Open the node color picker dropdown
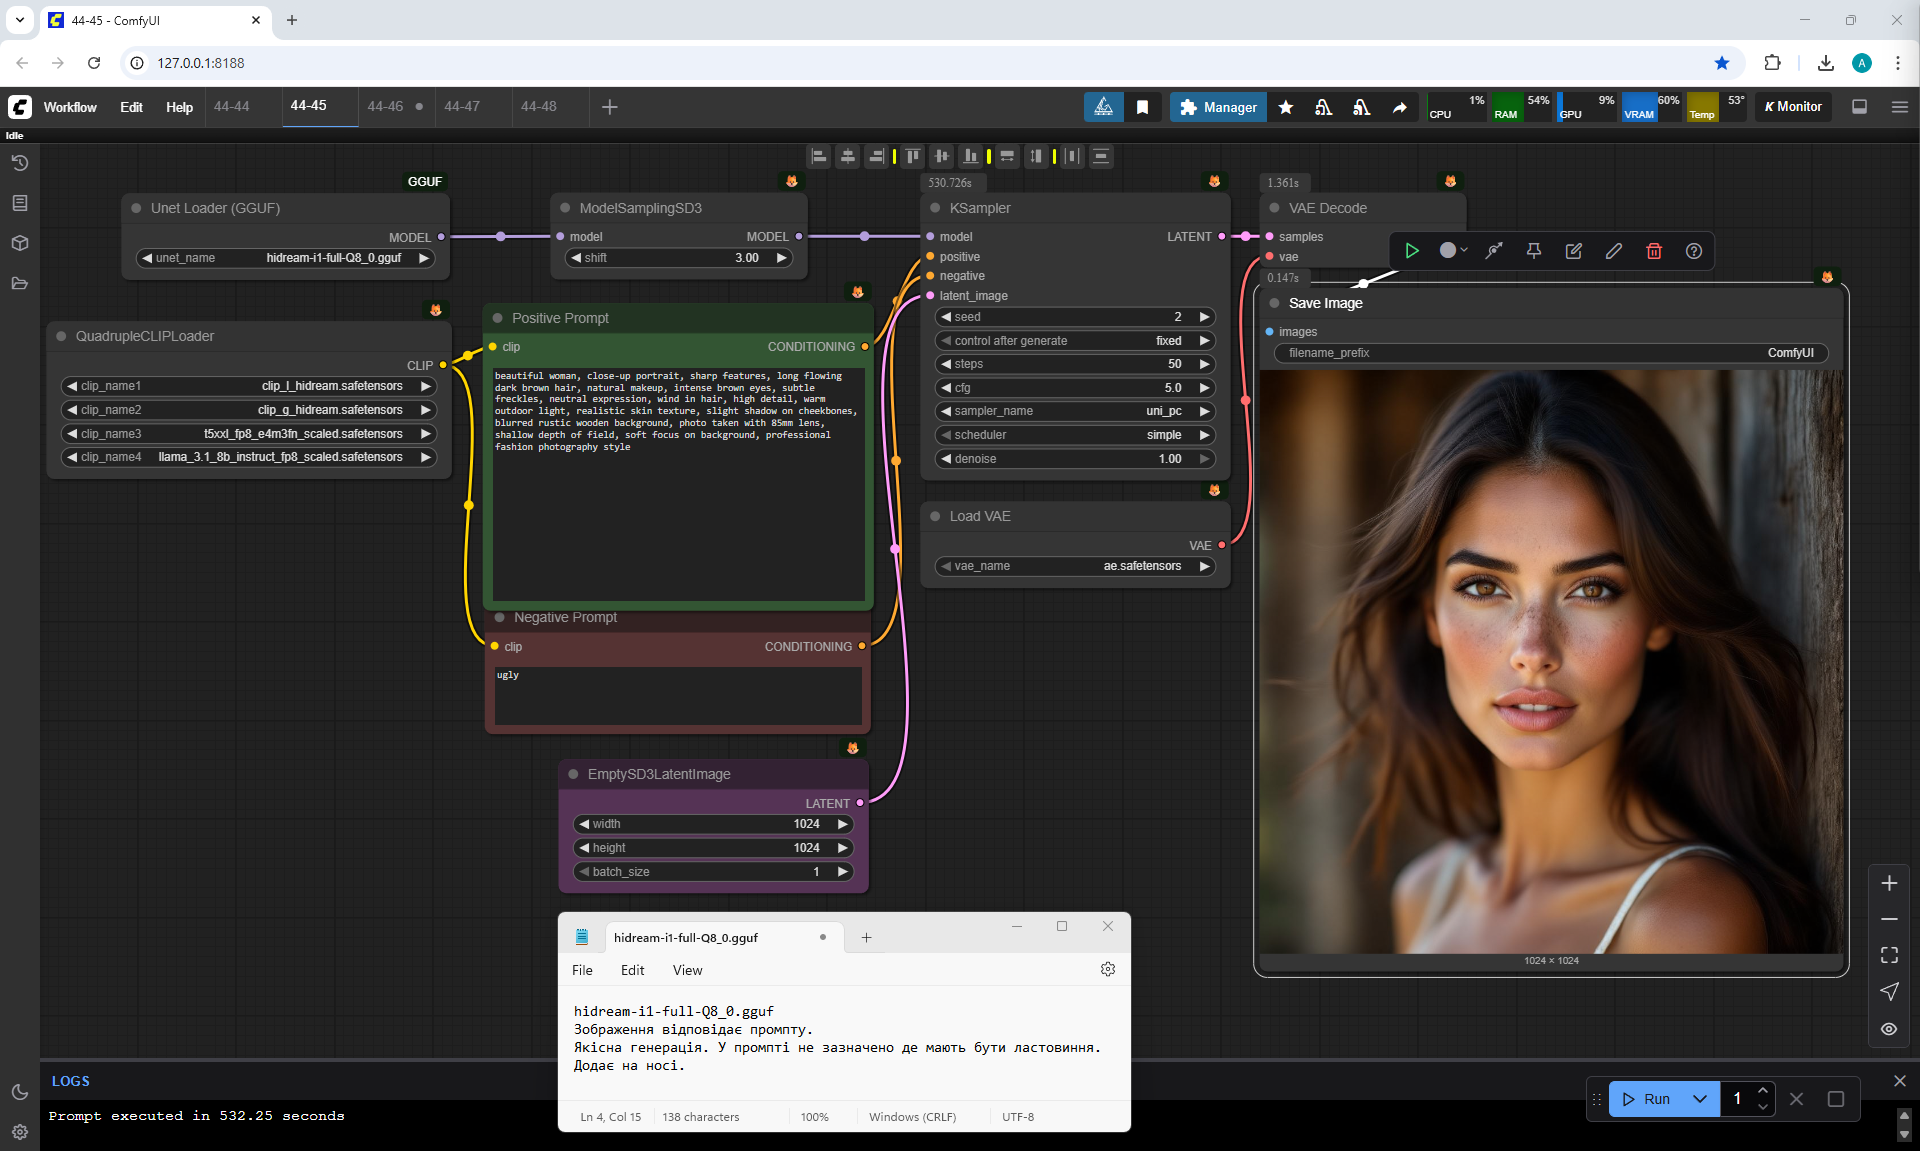 (1453, 251)
